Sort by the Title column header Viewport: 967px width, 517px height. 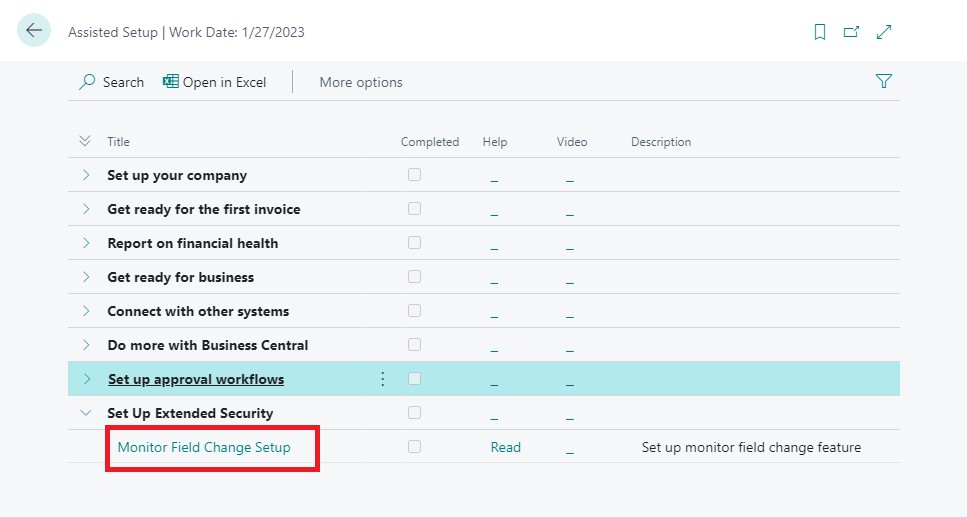(119, 142)
